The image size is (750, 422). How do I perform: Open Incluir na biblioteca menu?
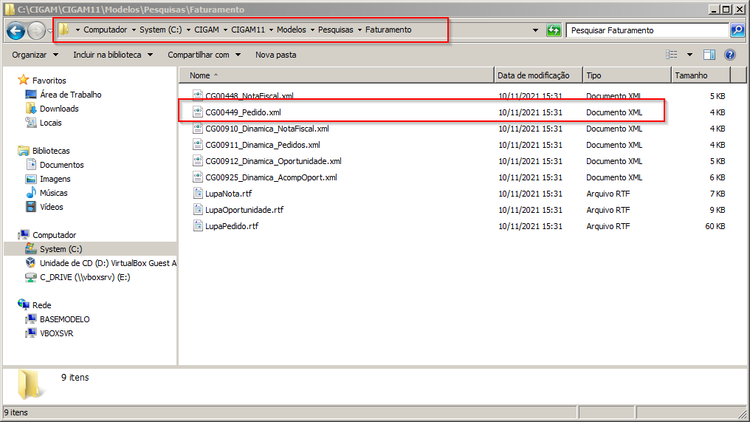pyautogui.click(x=113, y=55)
